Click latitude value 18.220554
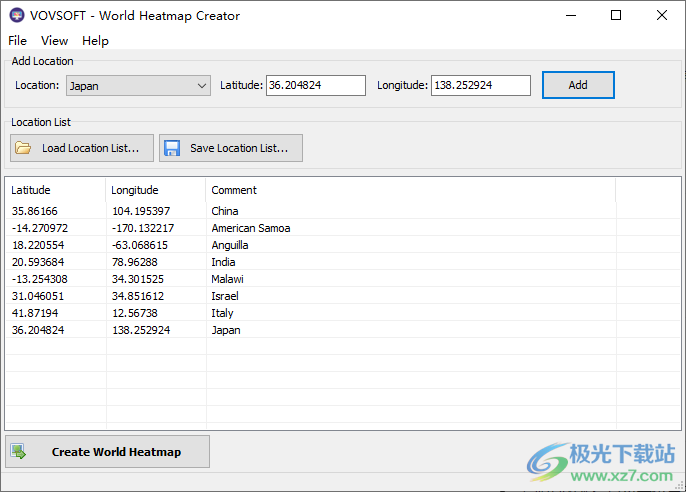The height and width of the screenshot is (492, 686). pyautogui.click(x=38, y=245)
